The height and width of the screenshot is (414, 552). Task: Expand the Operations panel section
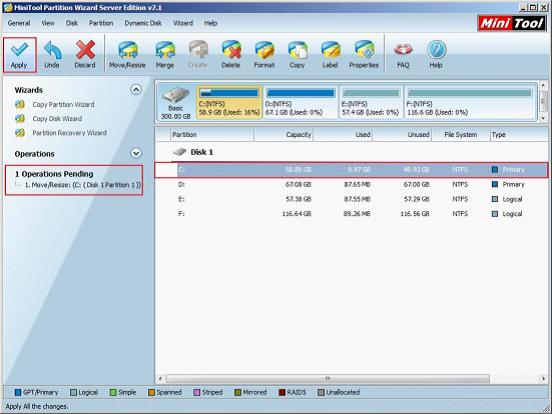(136, 153)
